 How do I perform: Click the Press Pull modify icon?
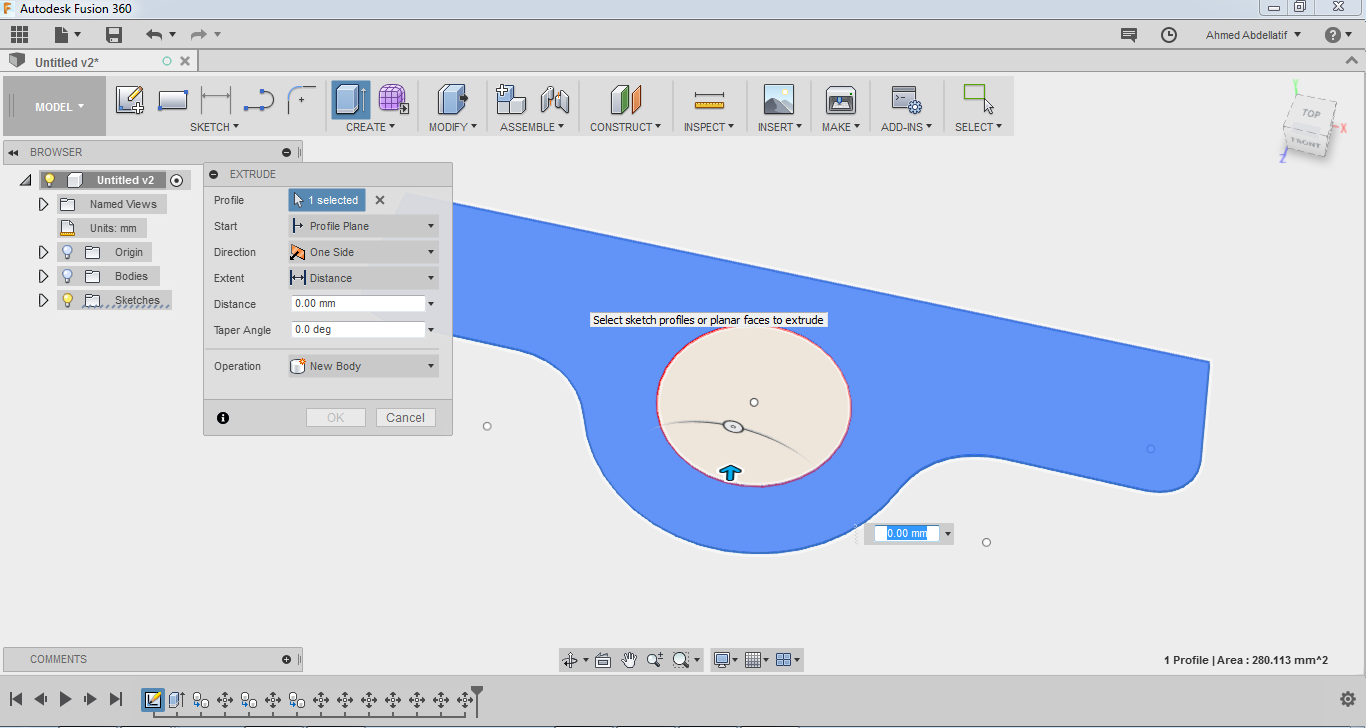pos(453,100)
